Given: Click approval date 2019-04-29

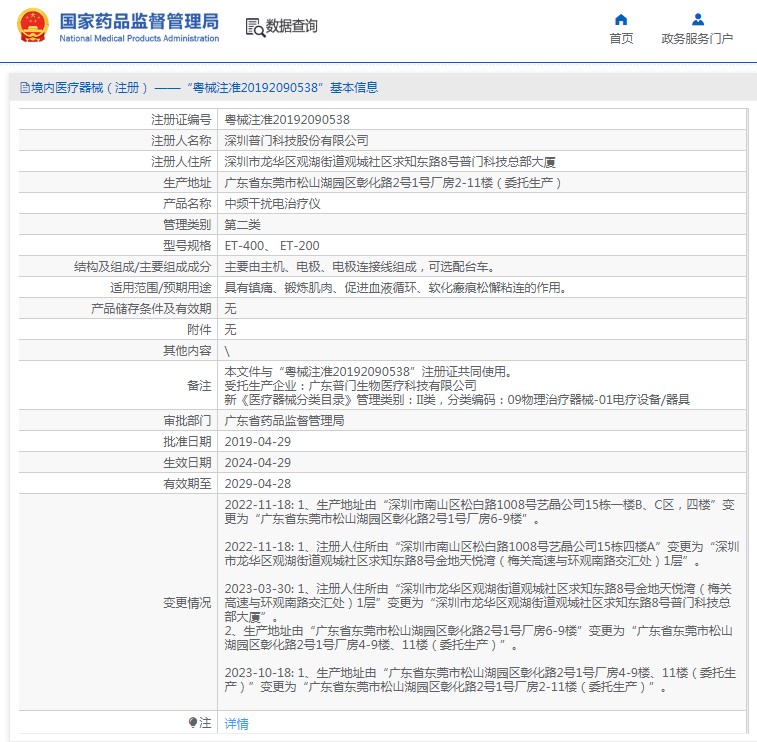Looking at the screenshot, I should pos(258,442).
